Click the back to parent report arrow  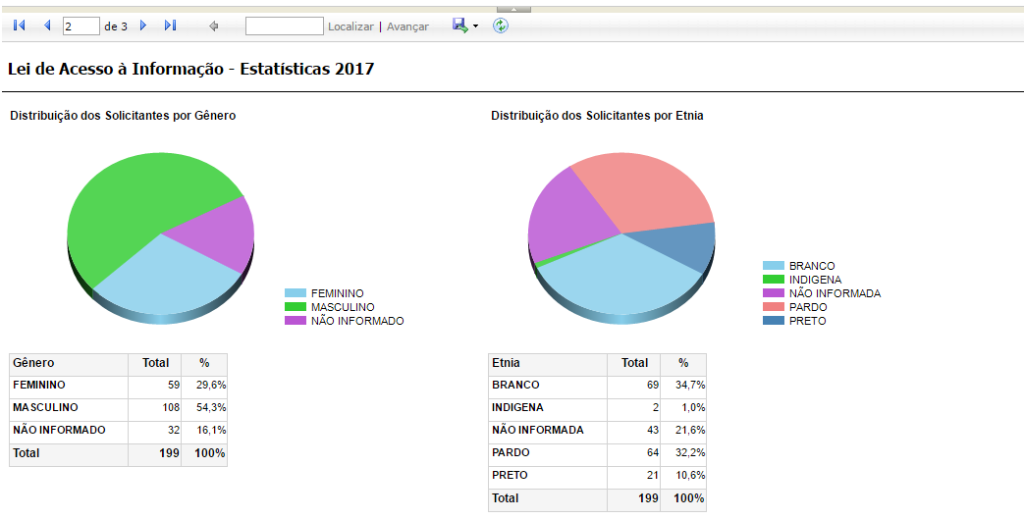tap(214, 26)
